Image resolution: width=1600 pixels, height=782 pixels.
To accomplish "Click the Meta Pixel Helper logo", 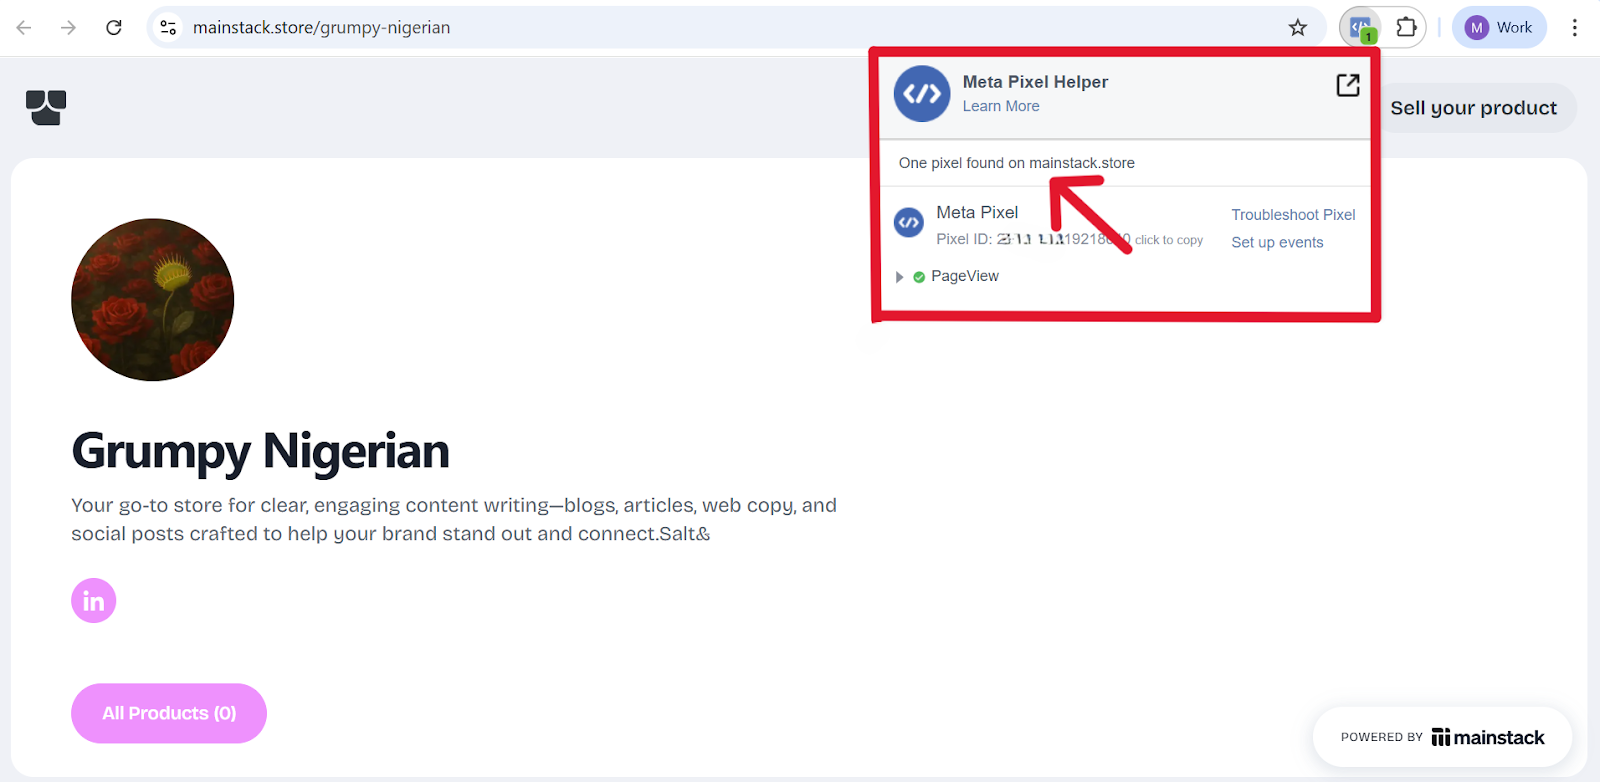I will (x=922, y=94).
